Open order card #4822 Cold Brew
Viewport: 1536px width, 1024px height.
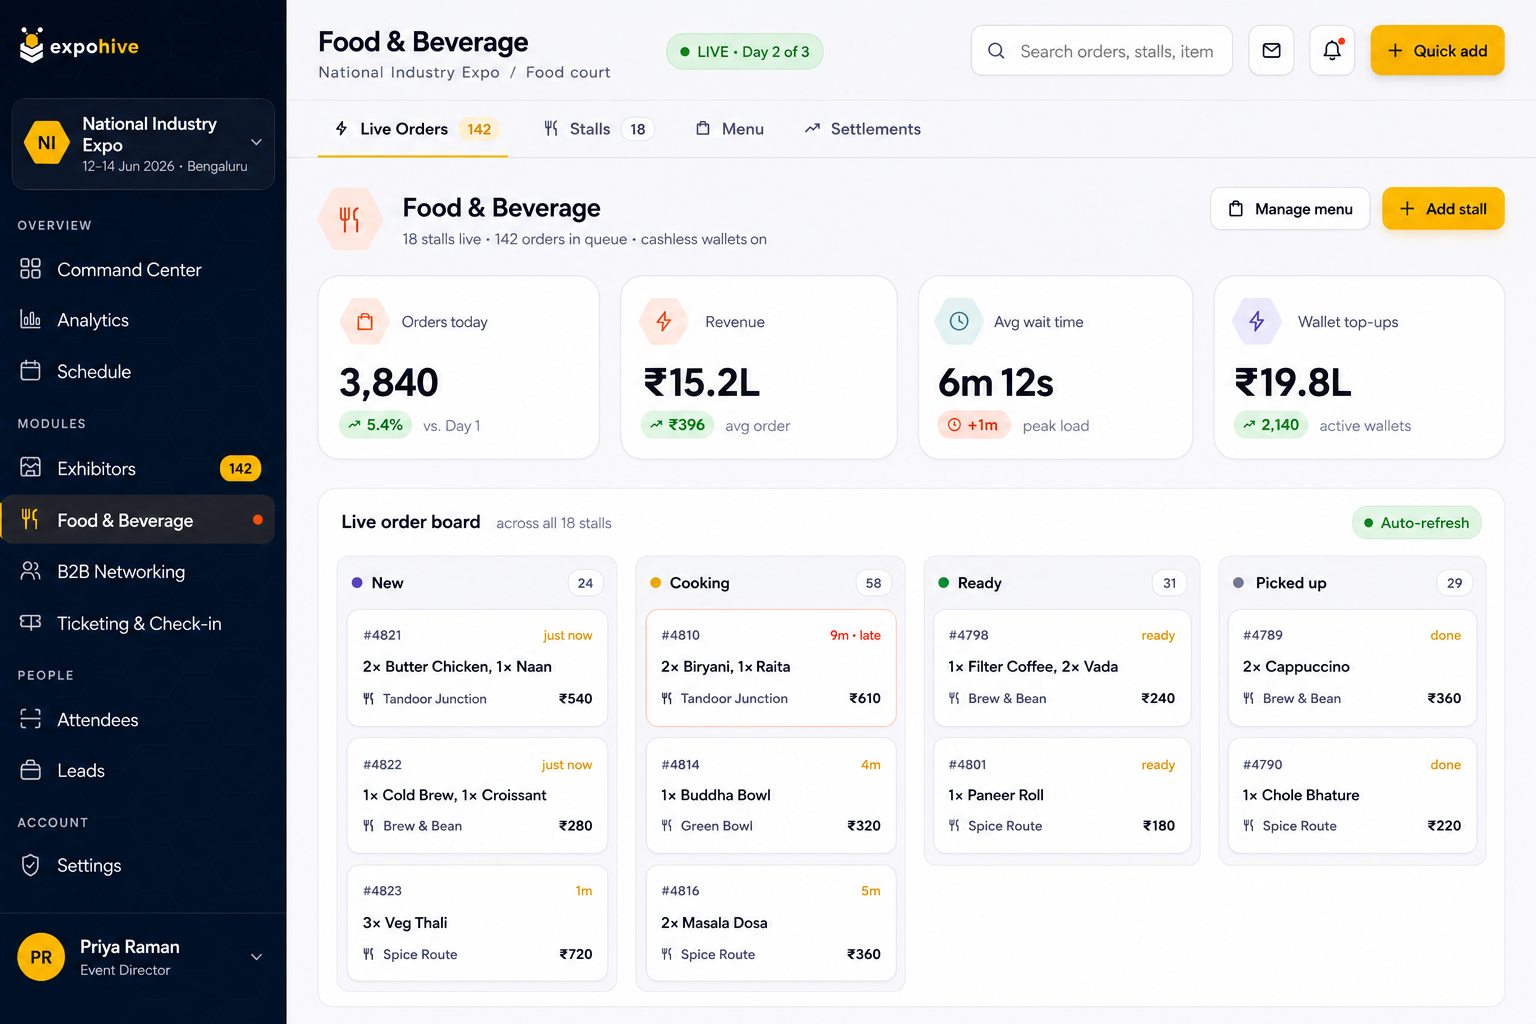[x=477, y=795]
